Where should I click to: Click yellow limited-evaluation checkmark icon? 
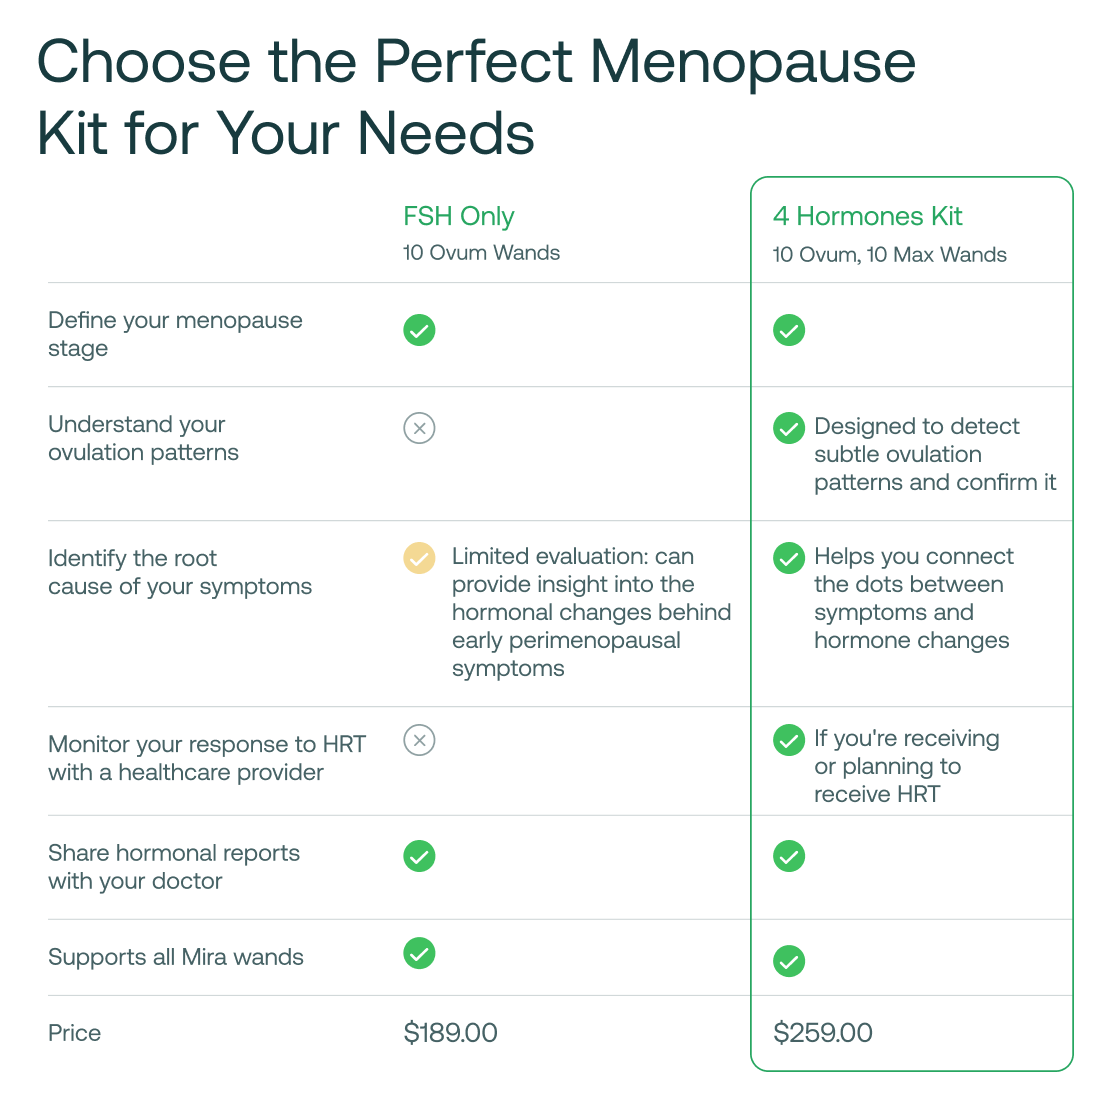pyautogui.click(x=419, y=558)
